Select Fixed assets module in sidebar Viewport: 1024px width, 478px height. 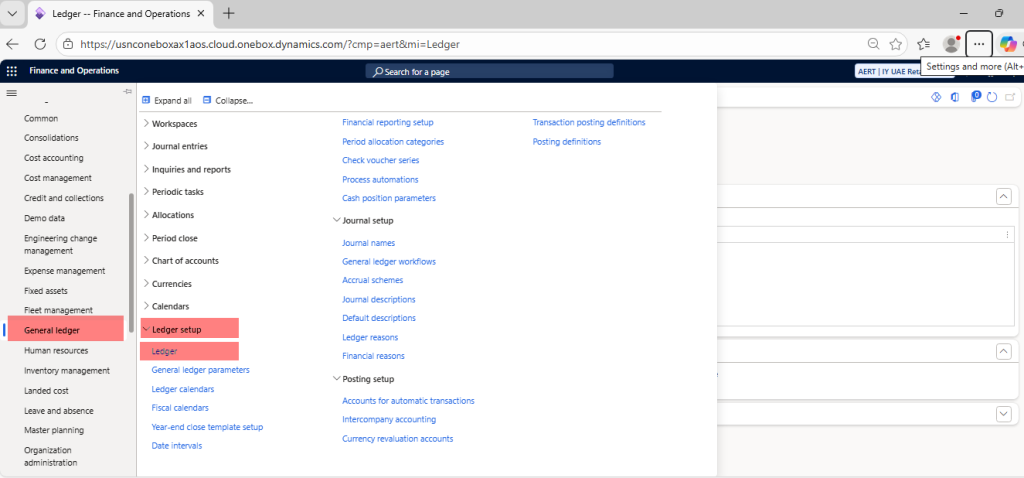pyautogui.click(x=45, y=290)
